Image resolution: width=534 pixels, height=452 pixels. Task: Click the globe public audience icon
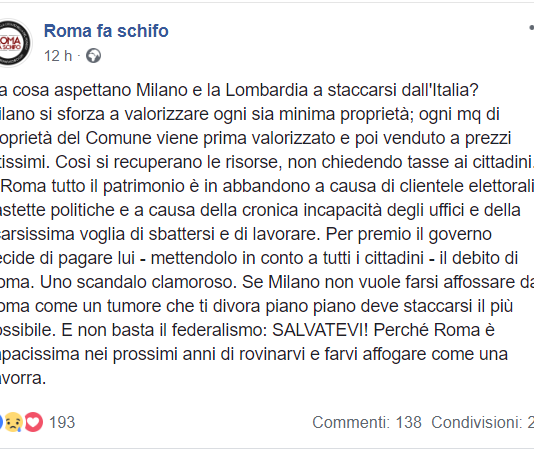pos(93,56)
